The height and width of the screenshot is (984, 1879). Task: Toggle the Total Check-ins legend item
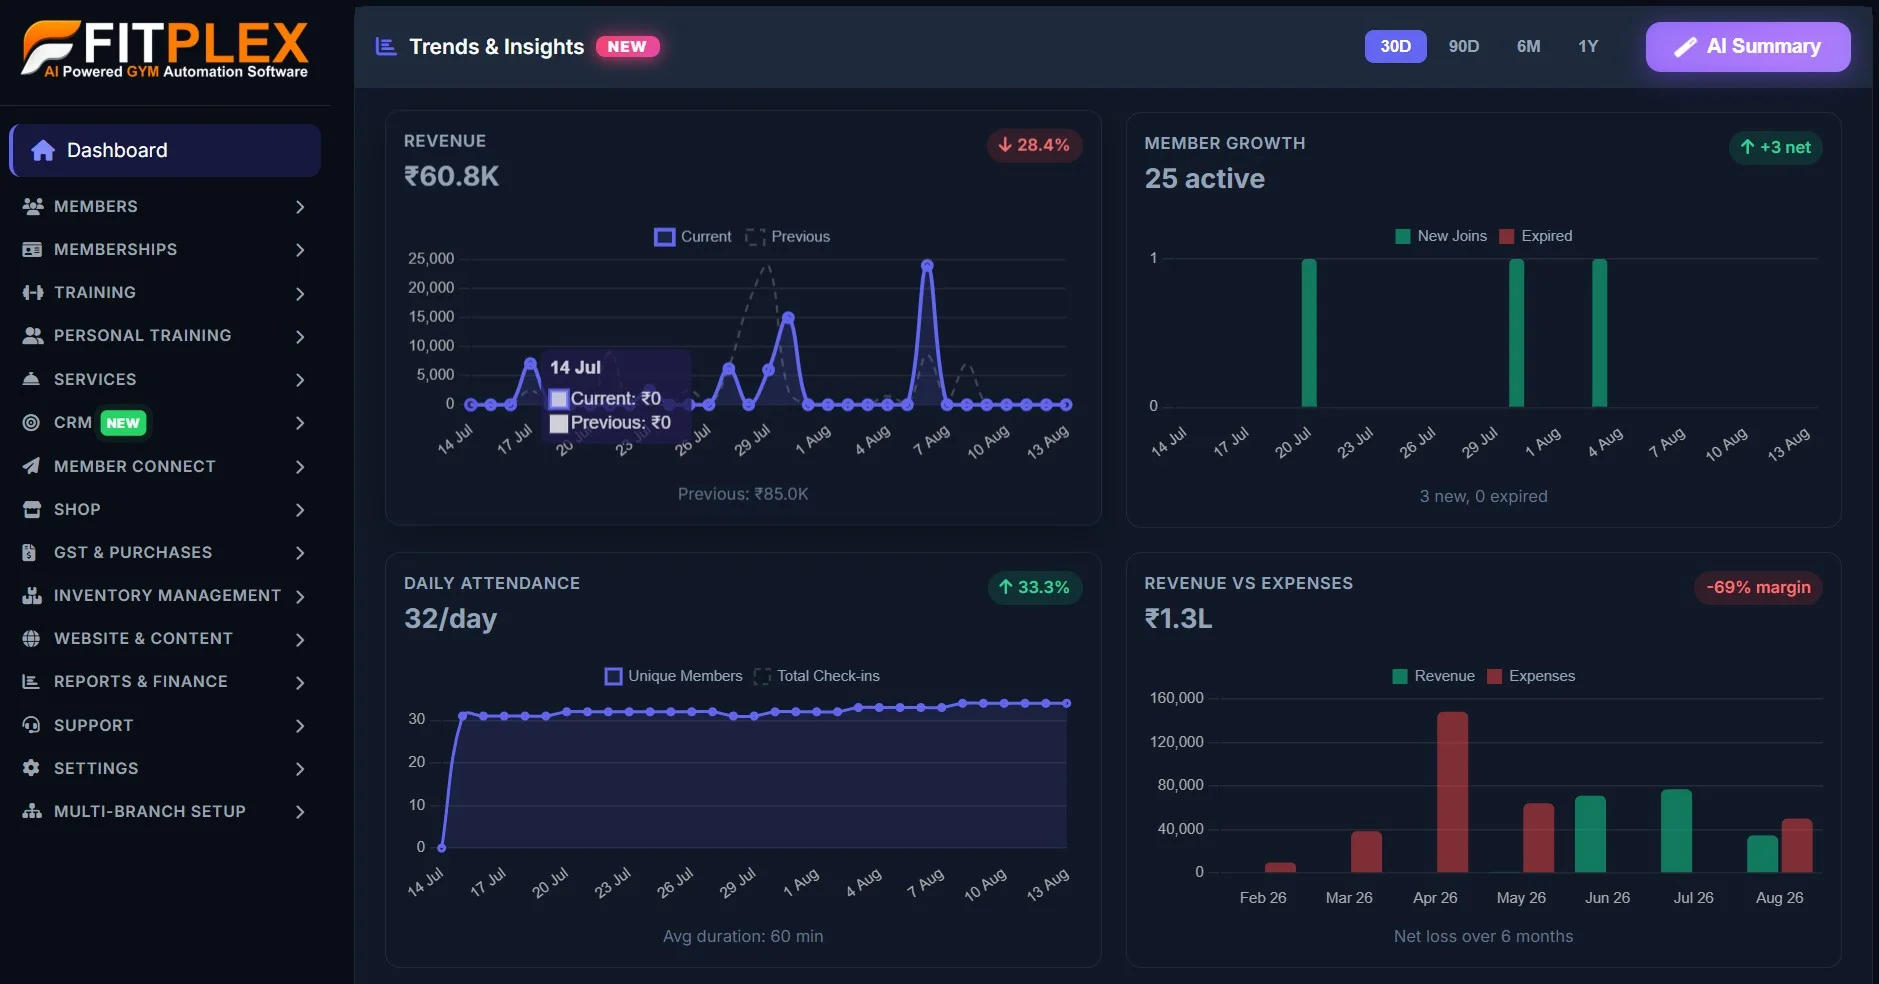pyautogui.click(x=817, y=676)
